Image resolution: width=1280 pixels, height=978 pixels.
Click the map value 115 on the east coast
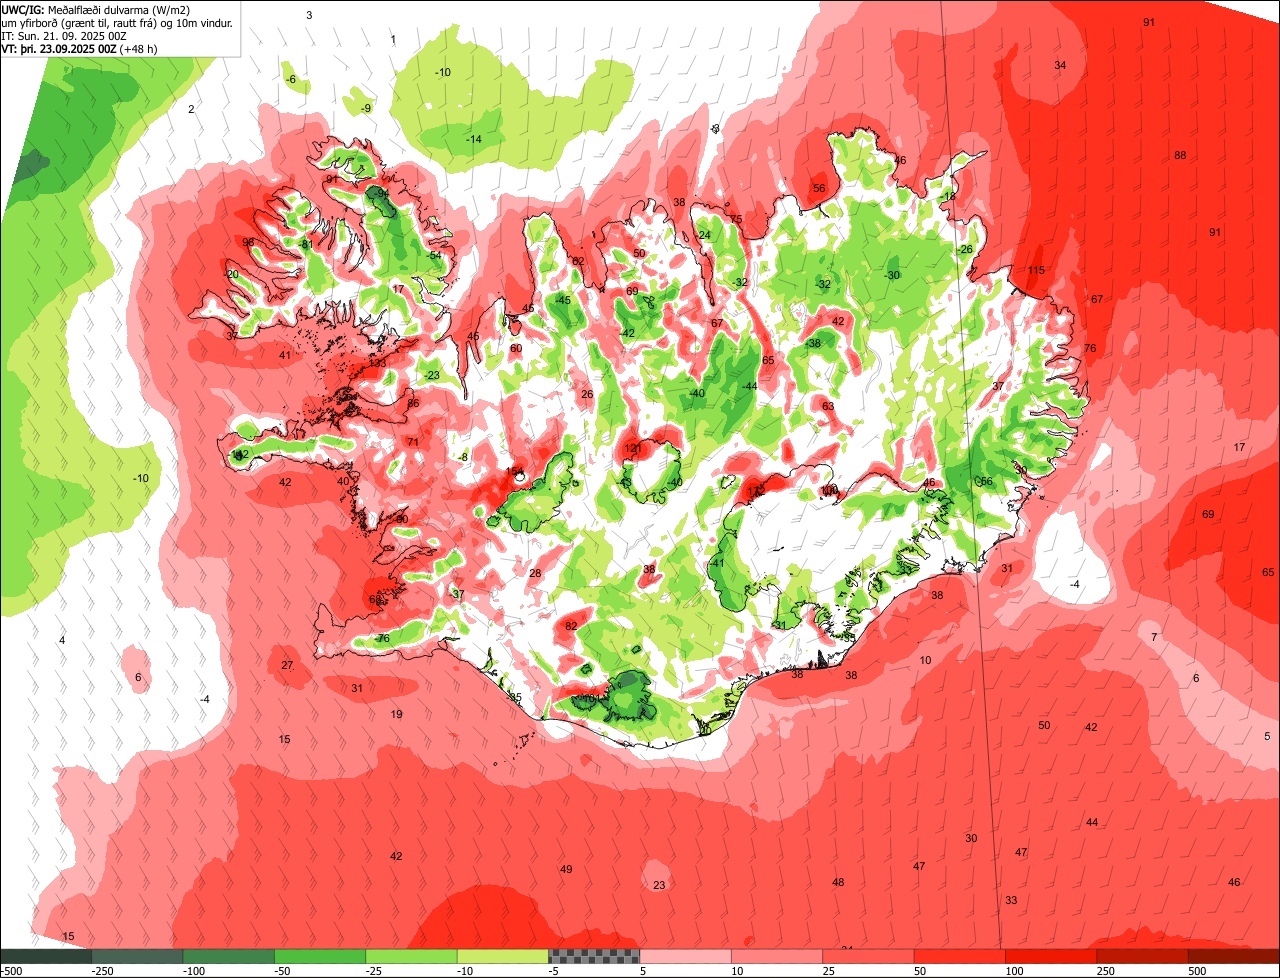click(x=1036, y=271)
